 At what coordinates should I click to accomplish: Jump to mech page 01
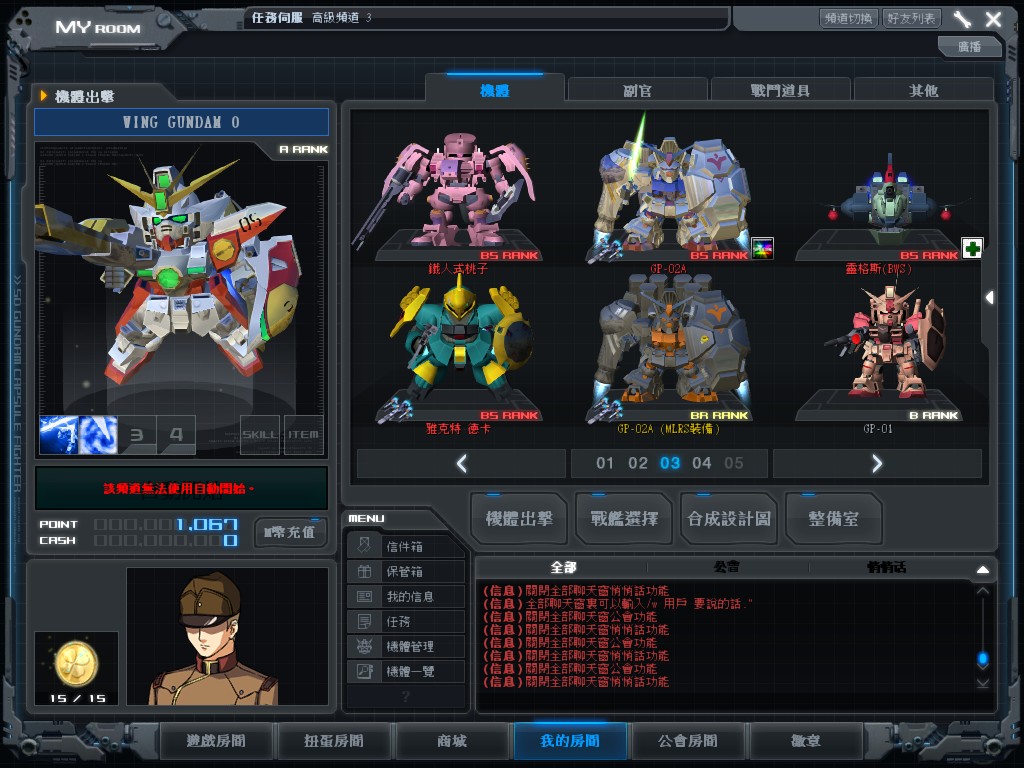605,463
